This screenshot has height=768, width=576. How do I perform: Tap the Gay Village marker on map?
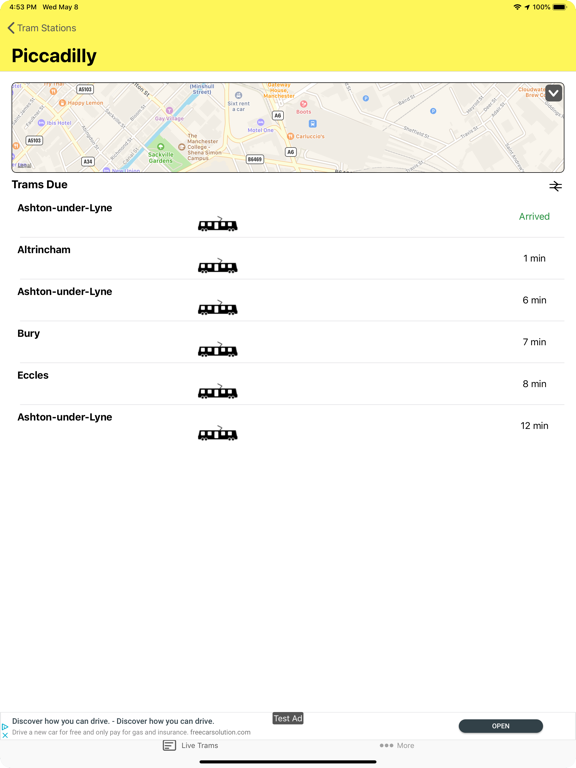tap(169, 111)
